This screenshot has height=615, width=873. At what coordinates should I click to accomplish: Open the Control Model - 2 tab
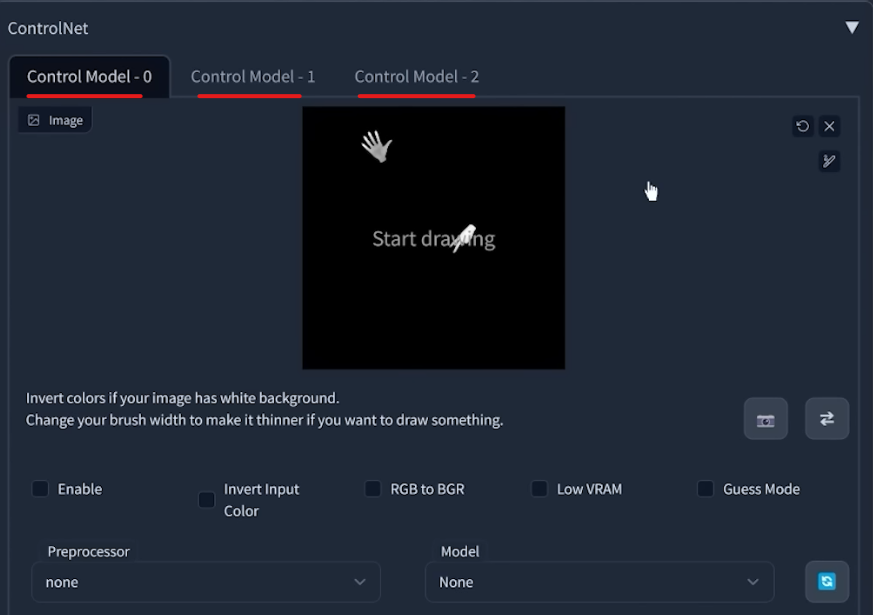pyautogui.click(x=416, y=77)
